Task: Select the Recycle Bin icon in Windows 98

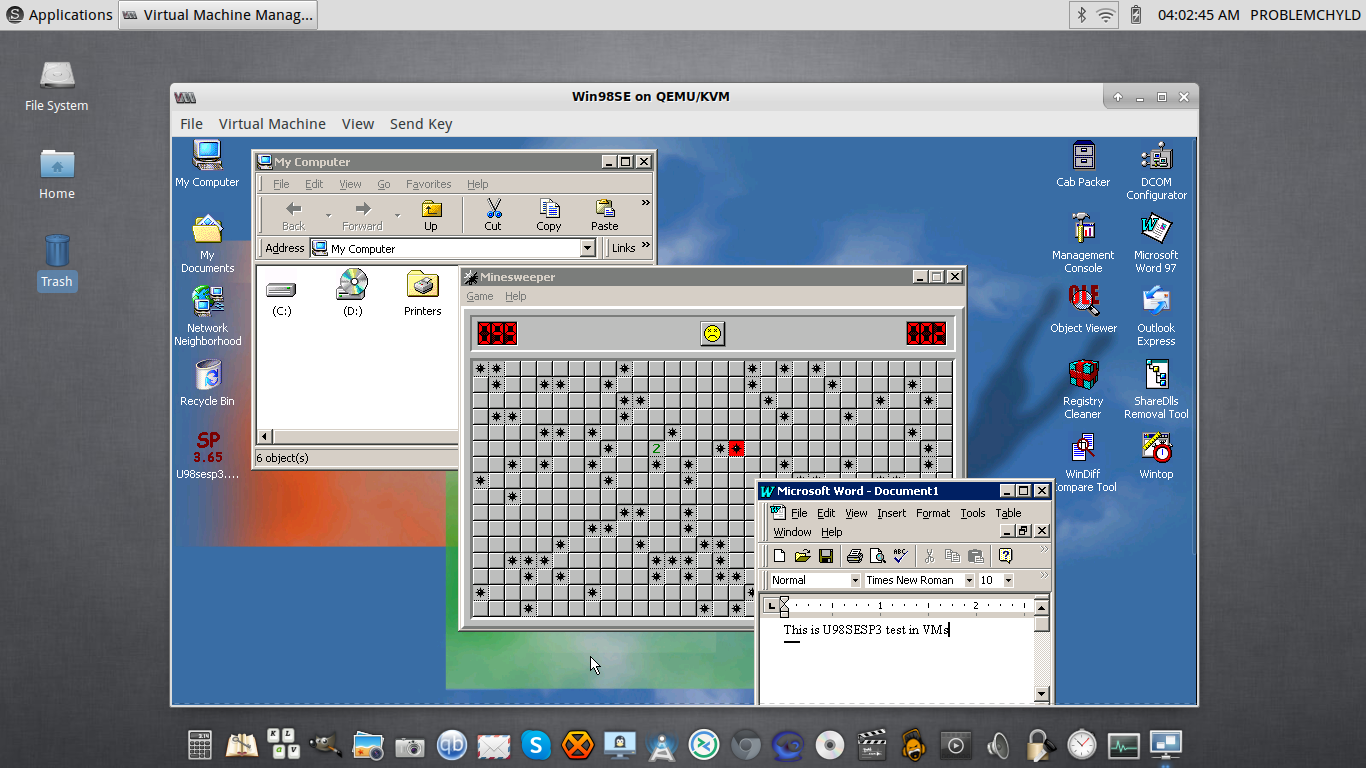Action: (x=207, y=383)
